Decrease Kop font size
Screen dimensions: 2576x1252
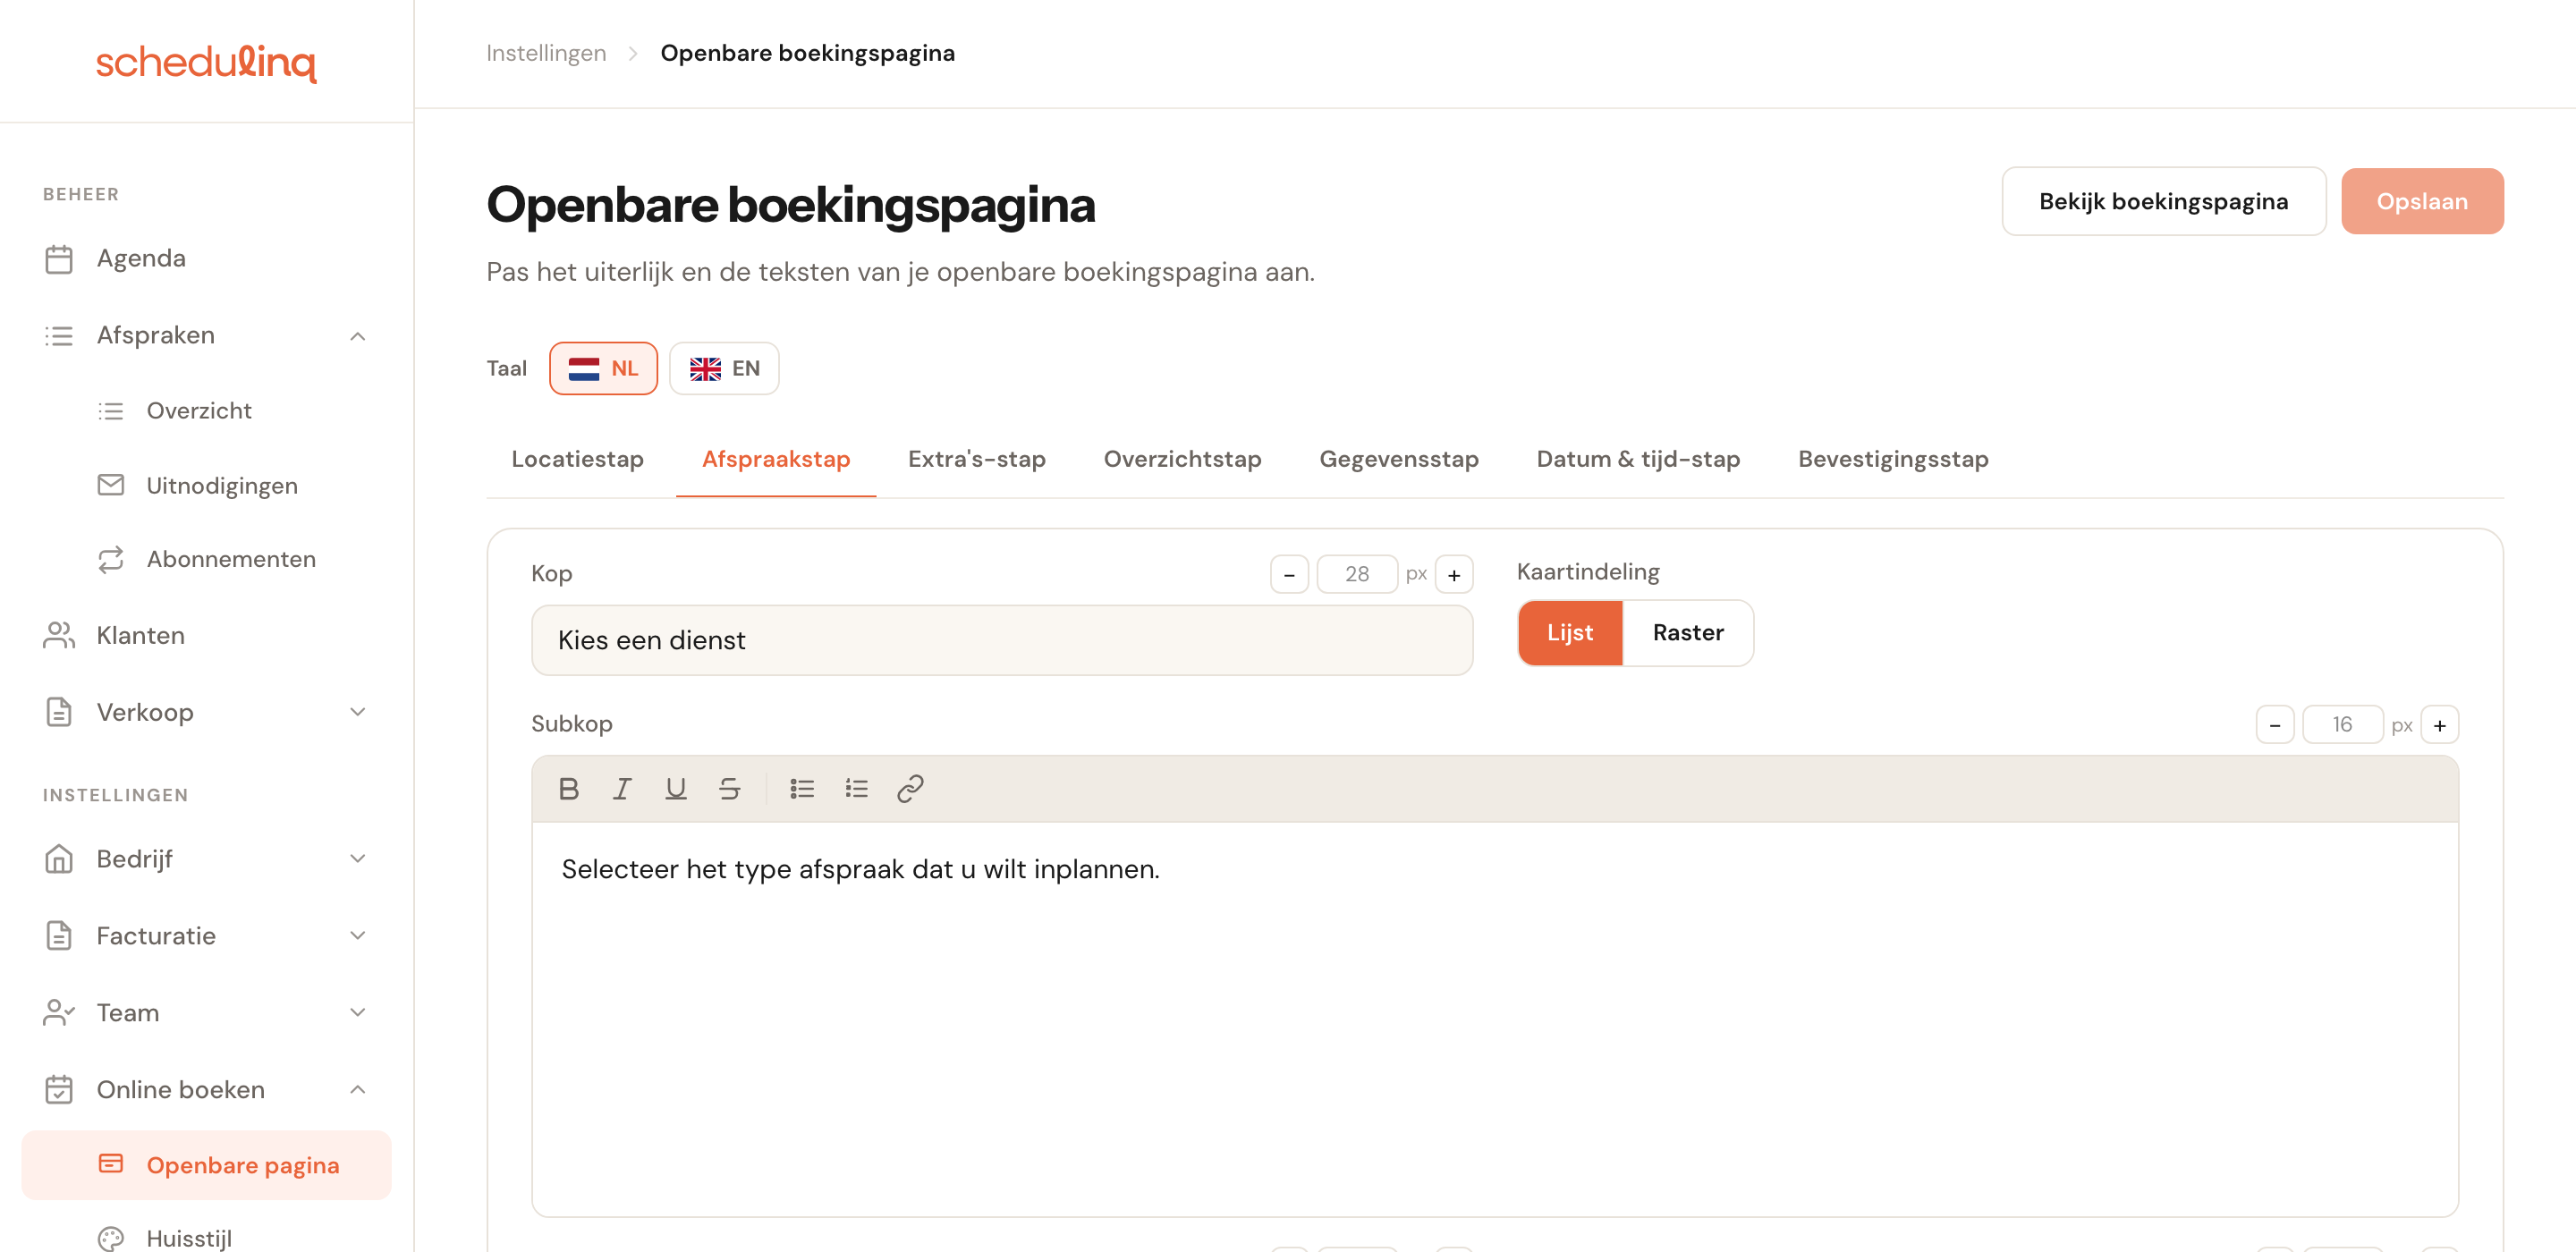click(x=1289, y=574)
